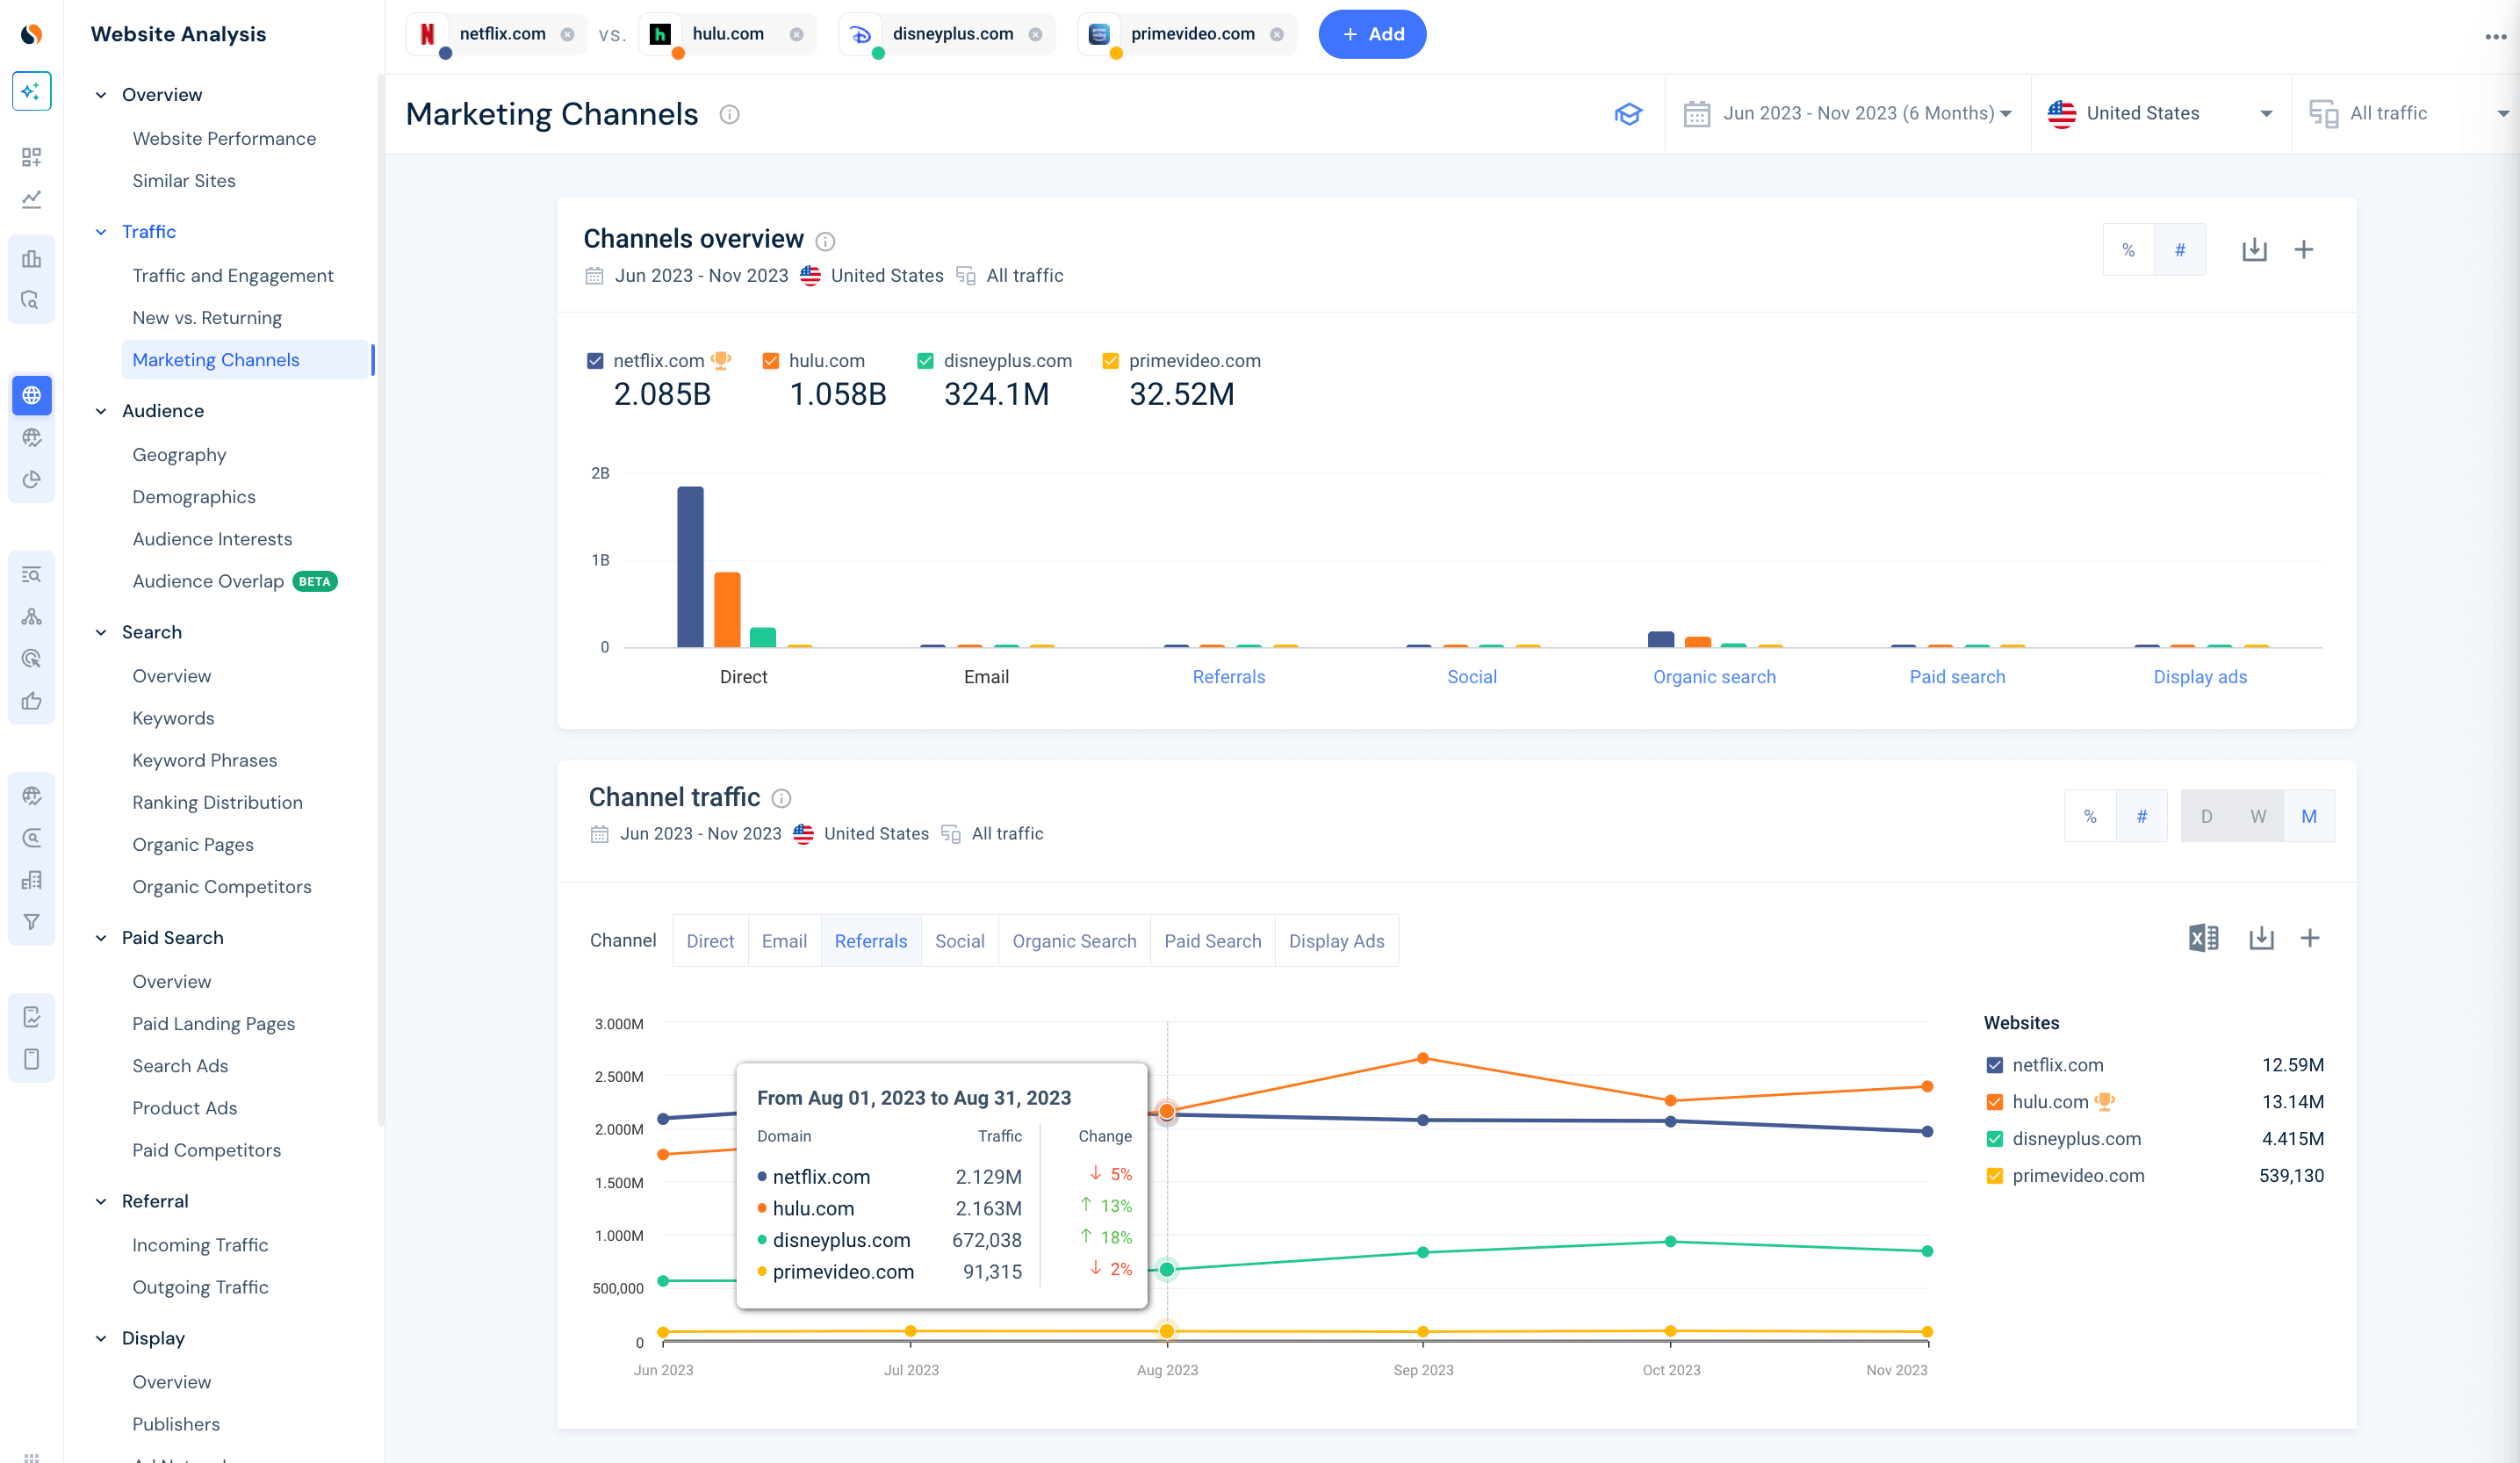
Task: Remove primevideo.com from comparison
Action: [1276, 34]
